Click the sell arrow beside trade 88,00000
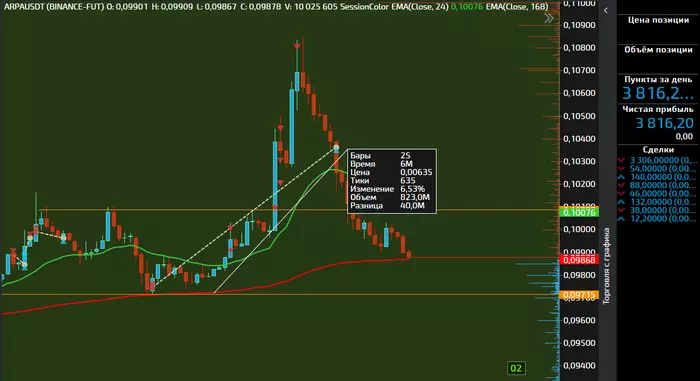 tap(621, 185)
